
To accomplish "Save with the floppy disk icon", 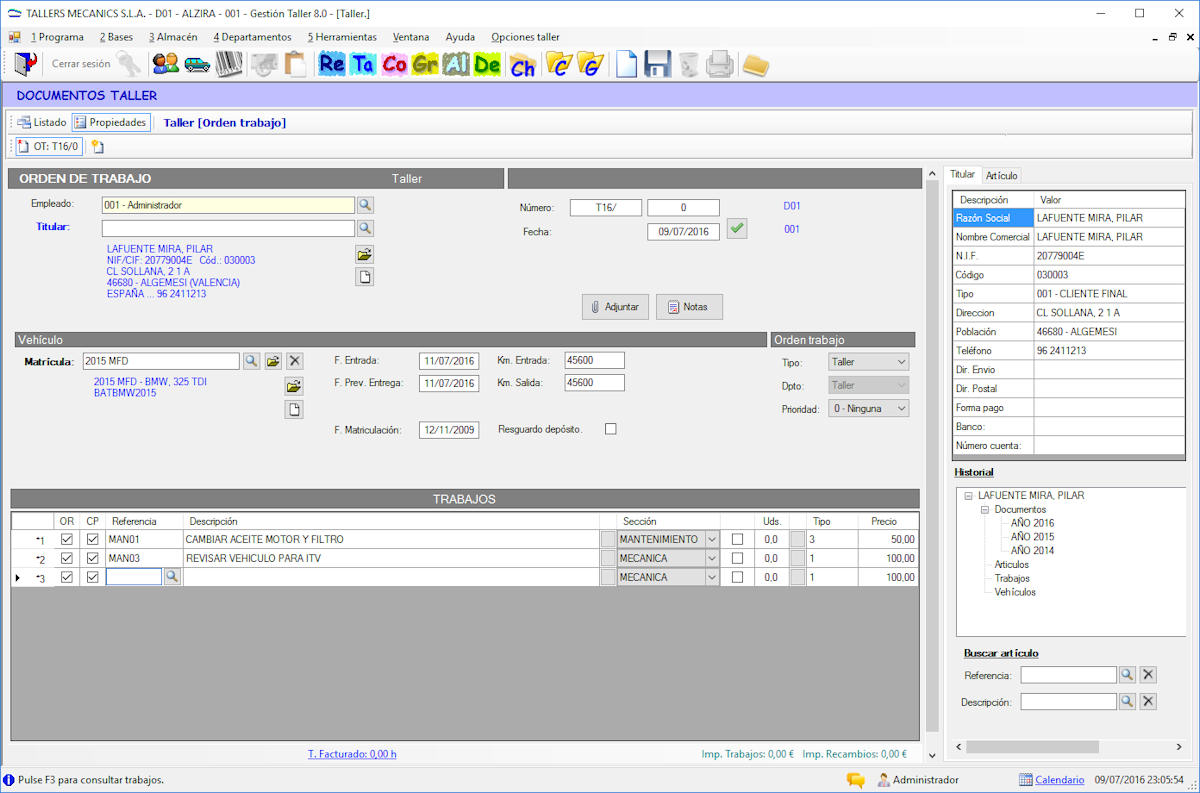I will point(657,65).
